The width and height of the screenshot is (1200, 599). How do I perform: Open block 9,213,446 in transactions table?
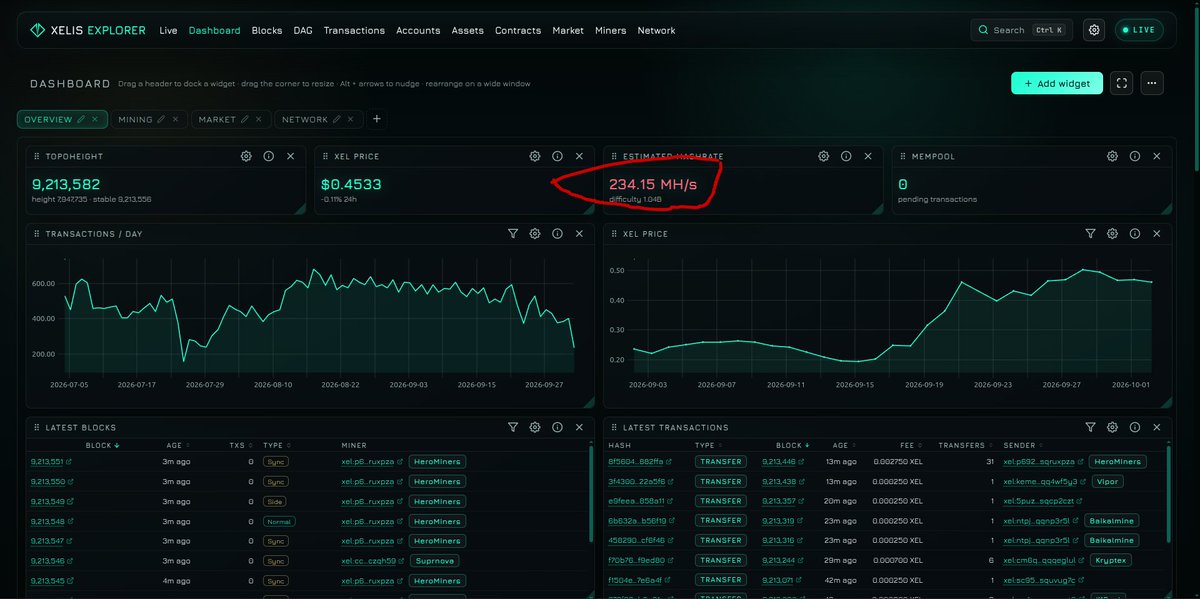779,462
